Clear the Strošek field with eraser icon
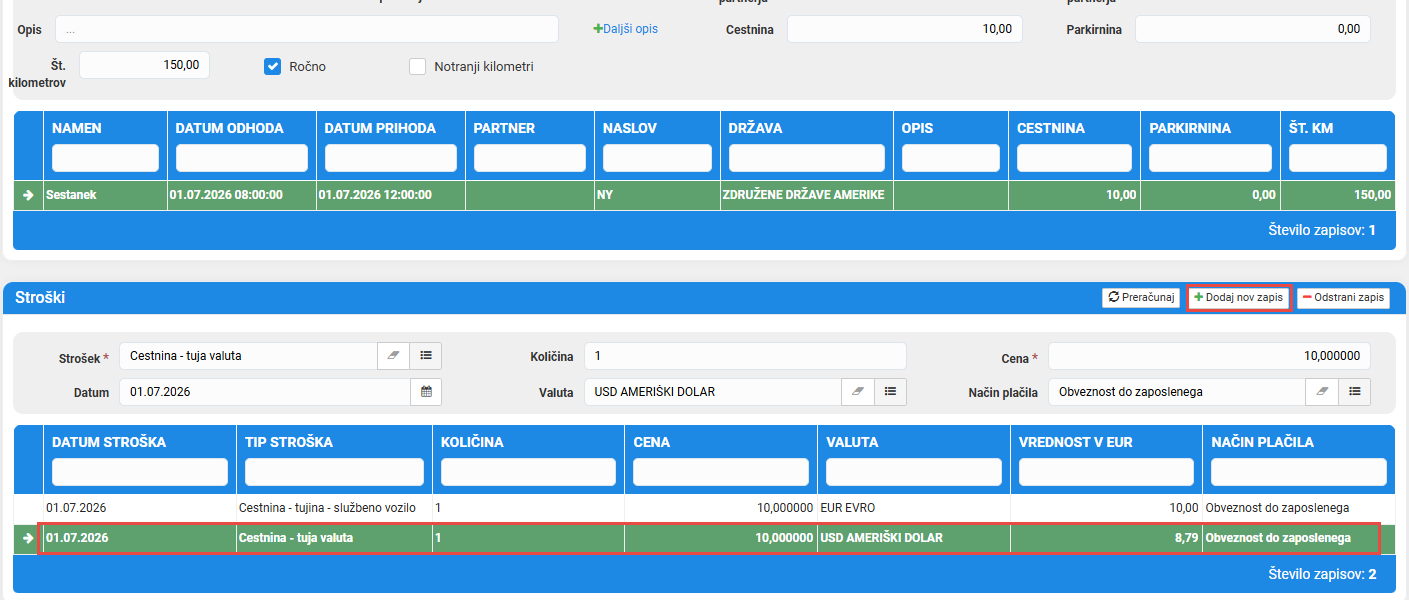 (x=393, y=355)
